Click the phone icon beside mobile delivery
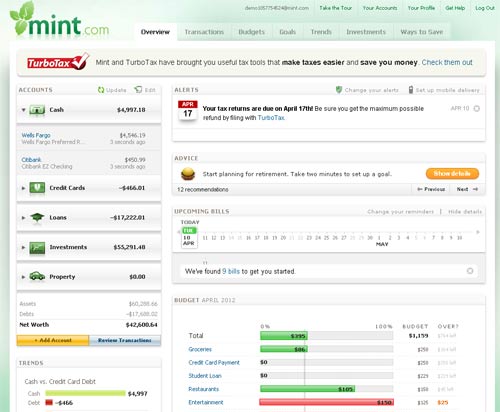Viewport: 500px width, 412px height. (411, 90)
